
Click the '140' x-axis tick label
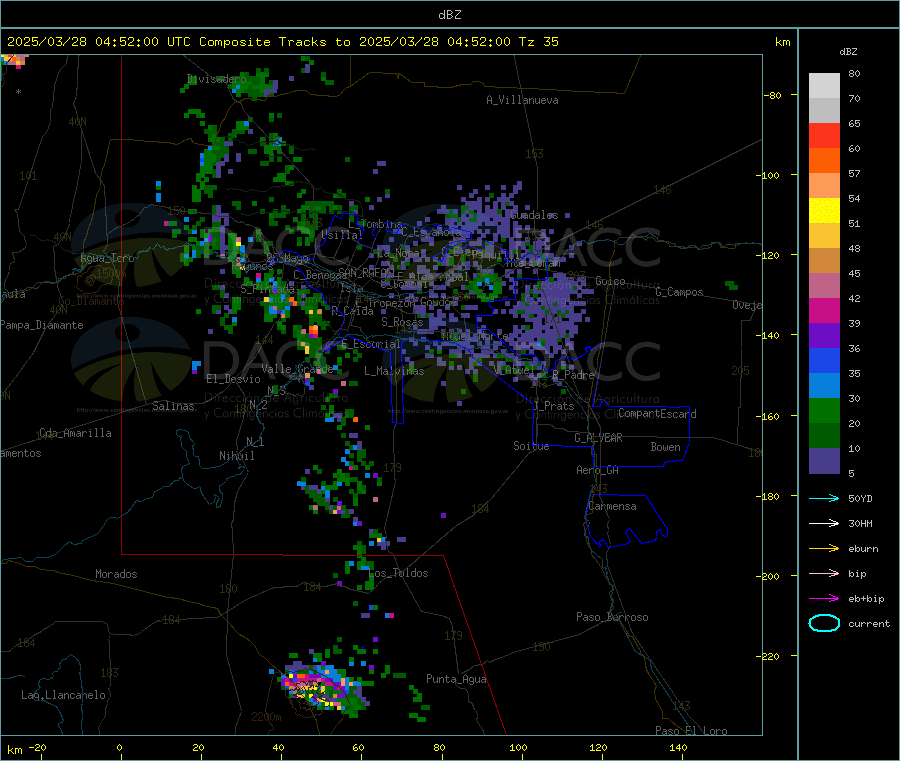point(678,747)
